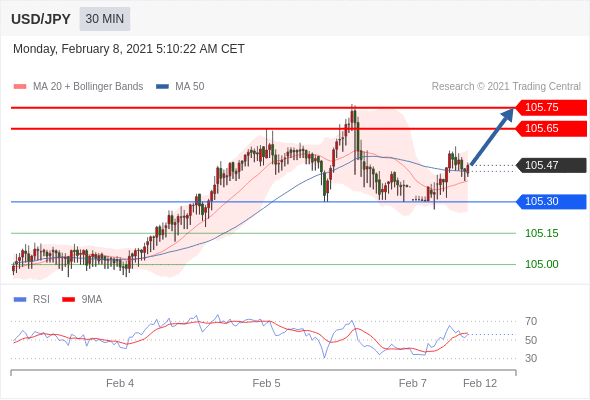Click the red 9MA legend swatch
This screenshot has height=400, width=590.
click(68, 300)
